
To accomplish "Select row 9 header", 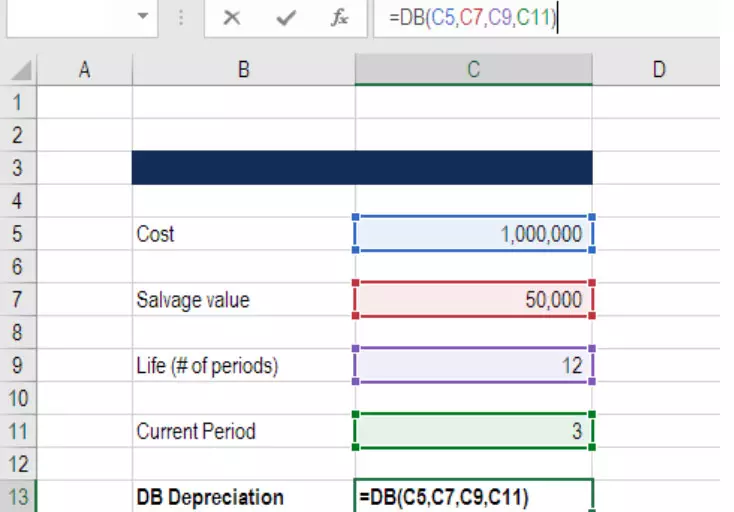I will click(x=18, y=365).
